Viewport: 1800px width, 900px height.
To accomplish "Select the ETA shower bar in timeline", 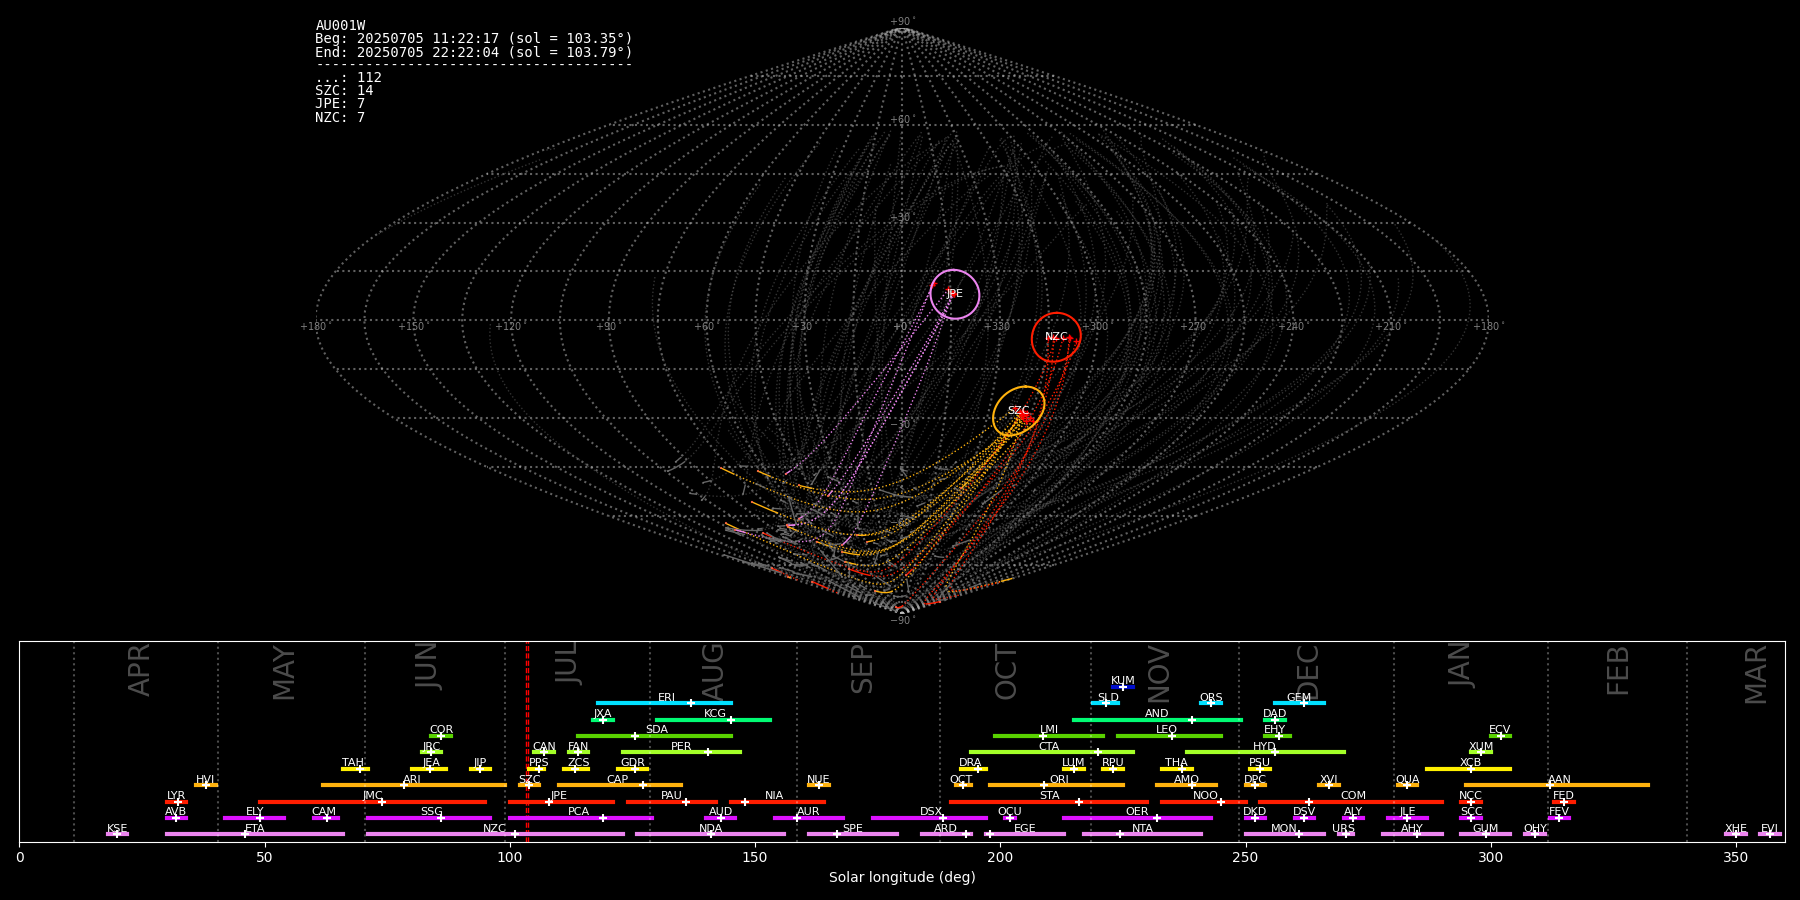I will point(255,834).
